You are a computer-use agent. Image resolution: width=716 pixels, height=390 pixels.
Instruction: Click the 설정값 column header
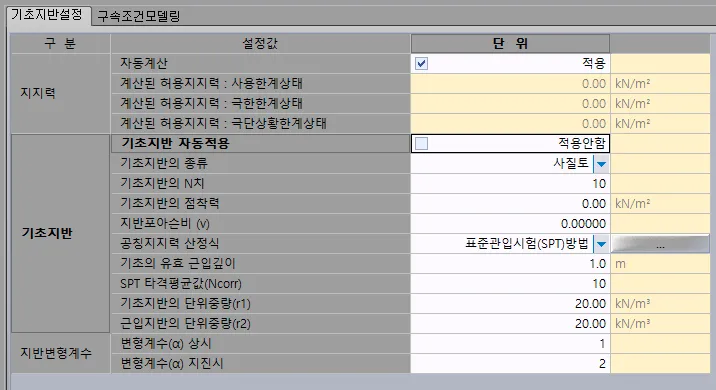tap(260, 43)
